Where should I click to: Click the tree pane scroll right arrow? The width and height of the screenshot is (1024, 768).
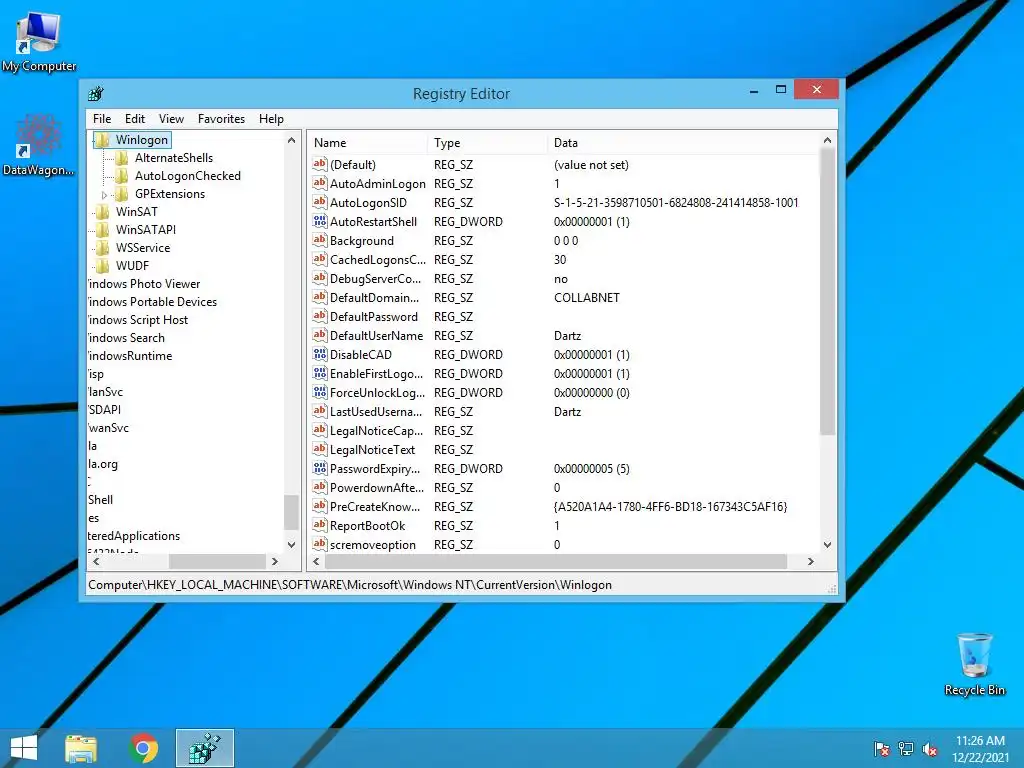[275, 561]
